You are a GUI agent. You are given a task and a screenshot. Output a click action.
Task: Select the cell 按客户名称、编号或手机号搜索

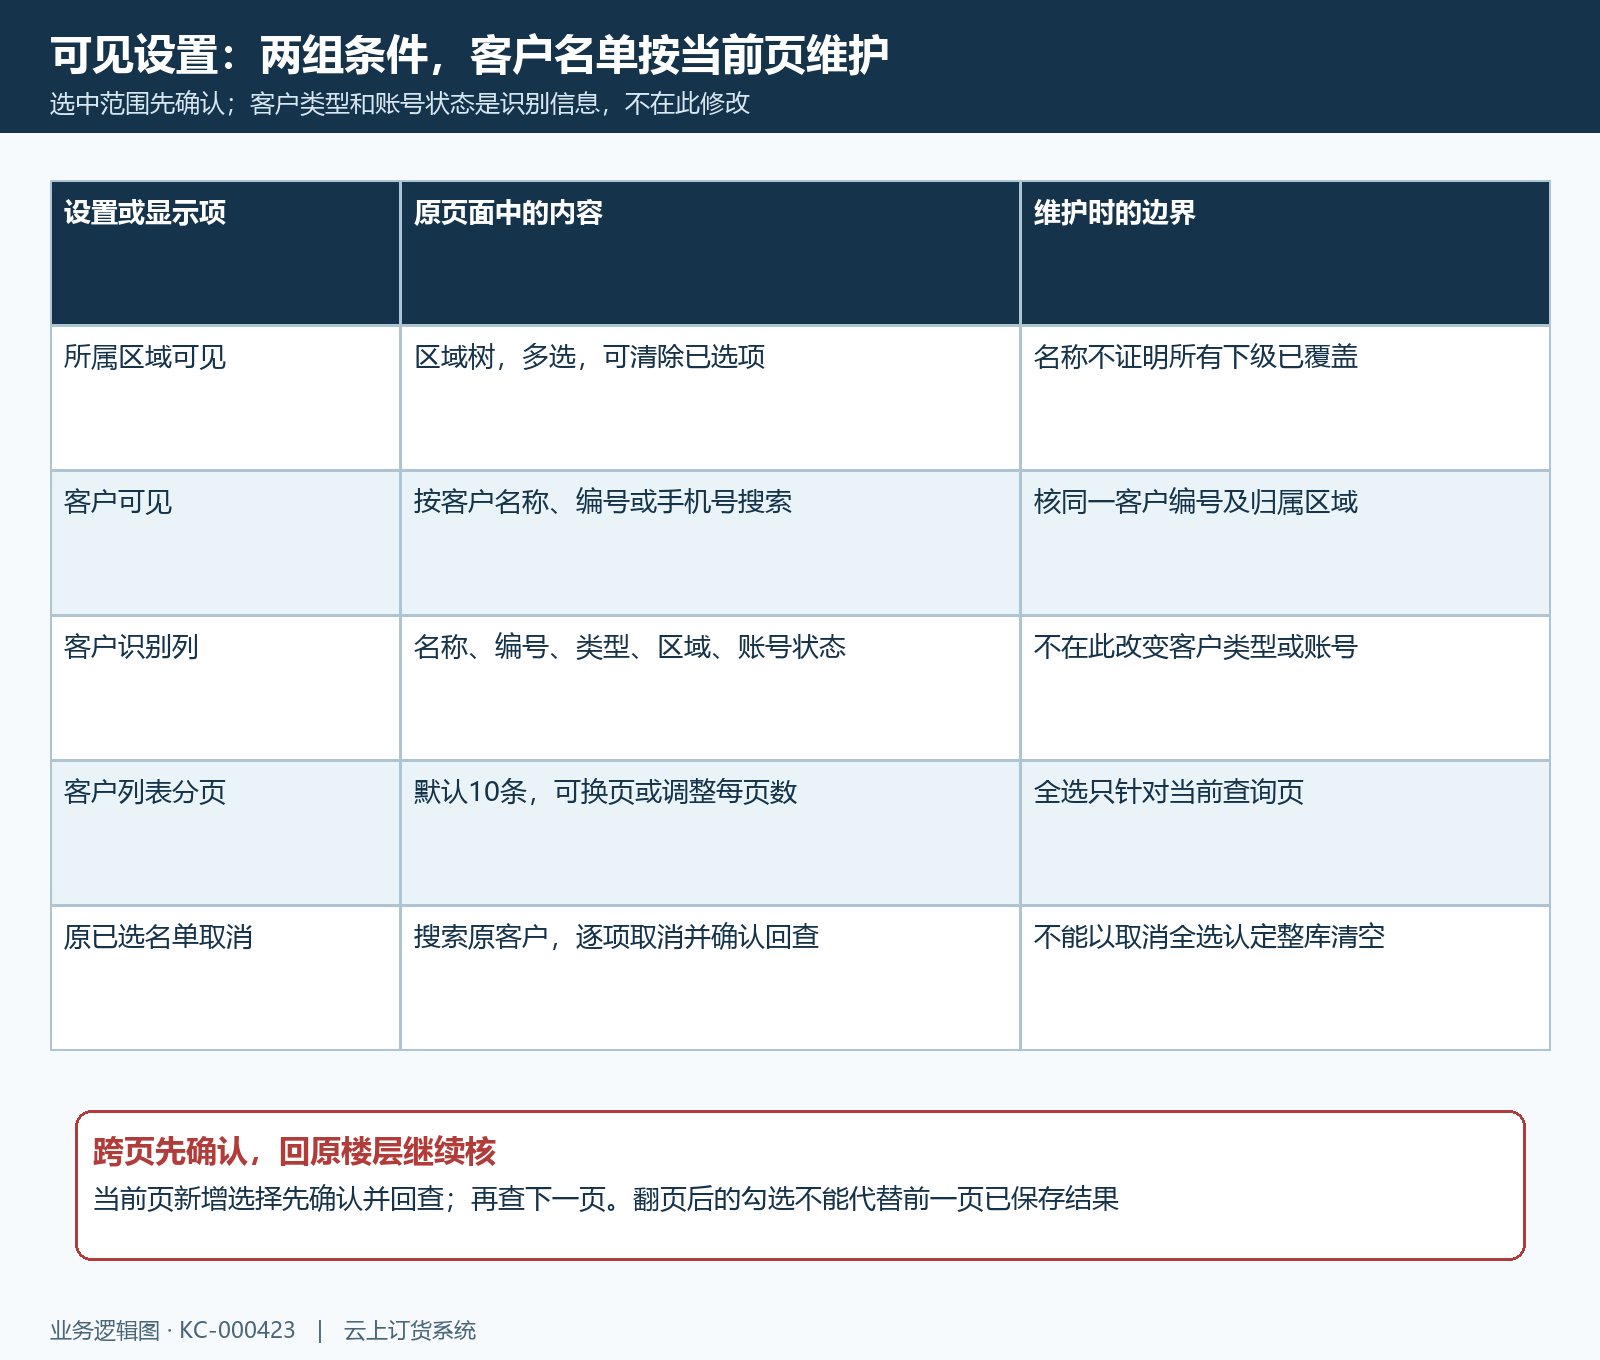[710, 543]
